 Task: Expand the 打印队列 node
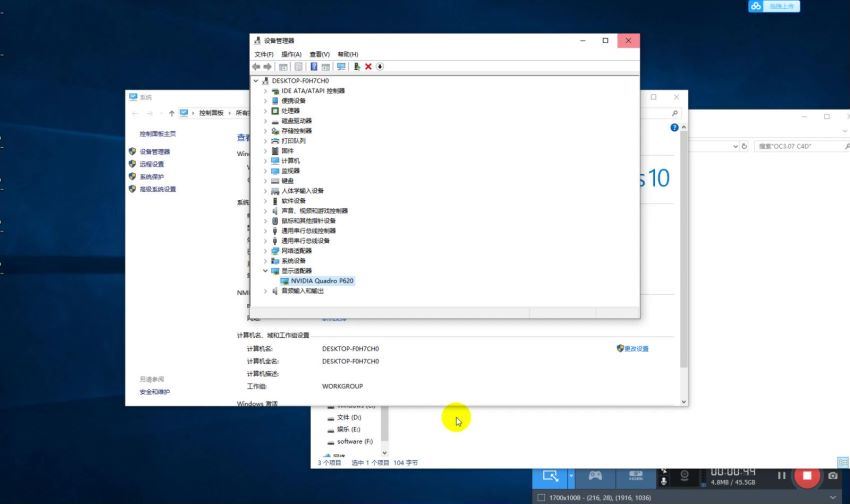click(x=266, y=141)
